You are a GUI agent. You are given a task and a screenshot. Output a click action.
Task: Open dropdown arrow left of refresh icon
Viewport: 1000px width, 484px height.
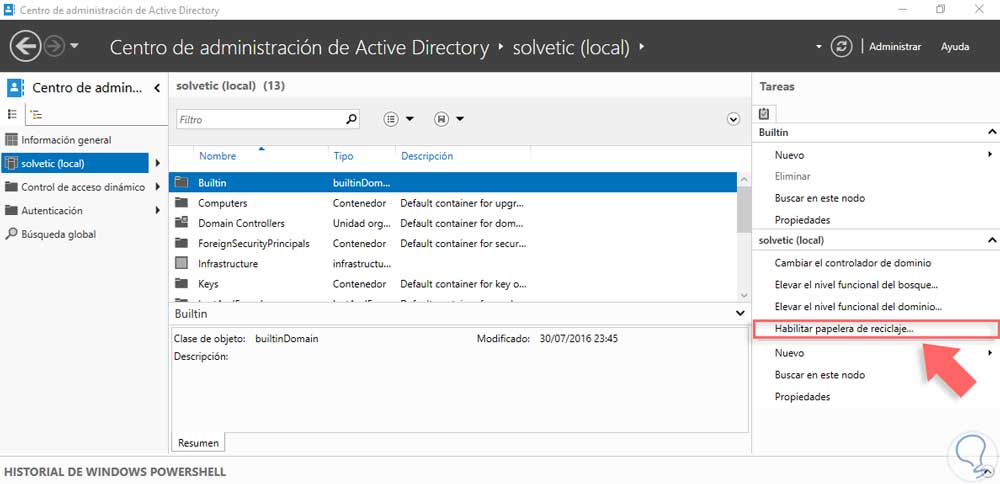point(819,47)
